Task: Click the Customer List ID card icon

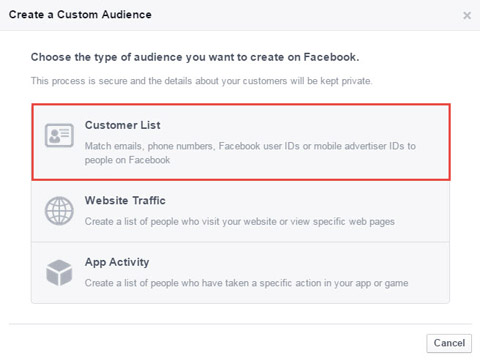Action: point(59,135)
